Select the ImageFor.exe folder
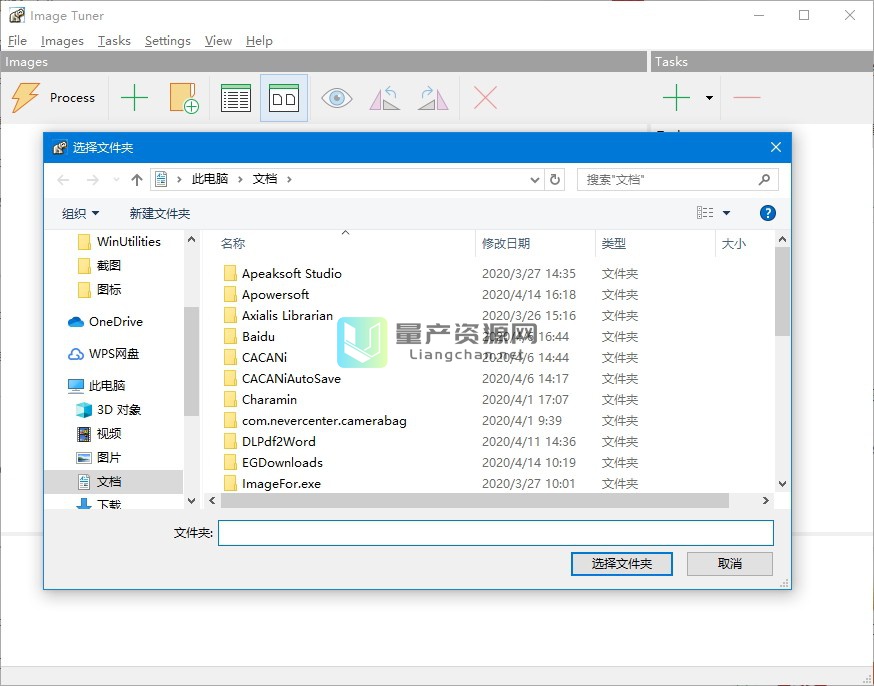Screen dimensions: 874x686 (x=272, y=484)
